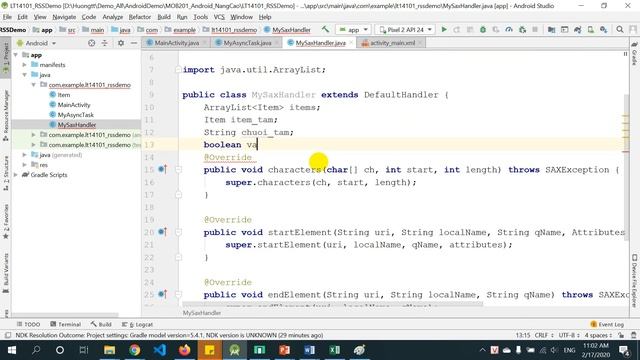Open the Android view selector dropdown

tap(36, 43)
